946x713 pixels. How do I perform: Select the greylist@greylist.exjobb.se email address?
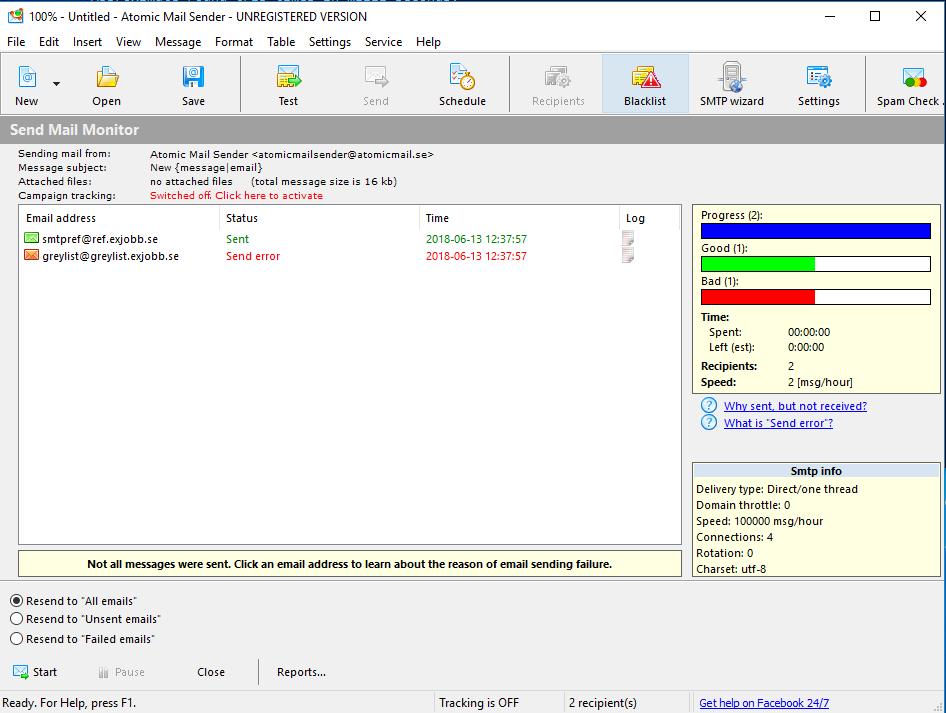point(110,256)
